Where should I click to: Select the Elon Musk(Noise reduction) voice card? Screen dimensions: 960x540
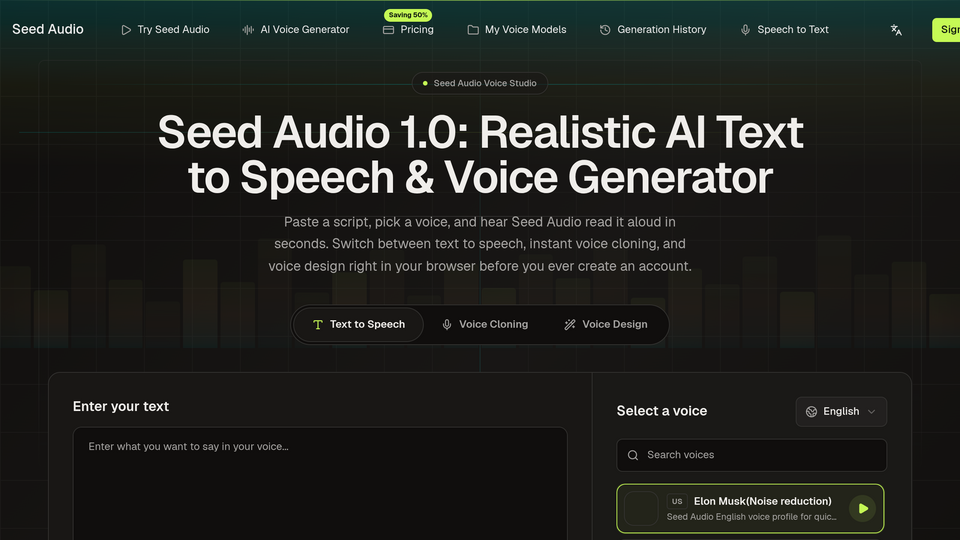pos(751,508)
